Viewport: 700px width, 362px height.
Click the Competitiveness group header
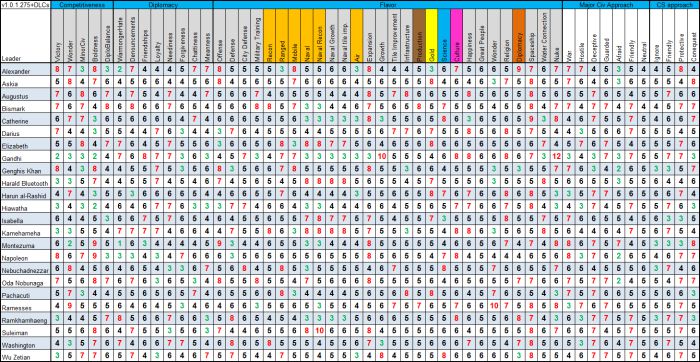[x=82, y=4]
